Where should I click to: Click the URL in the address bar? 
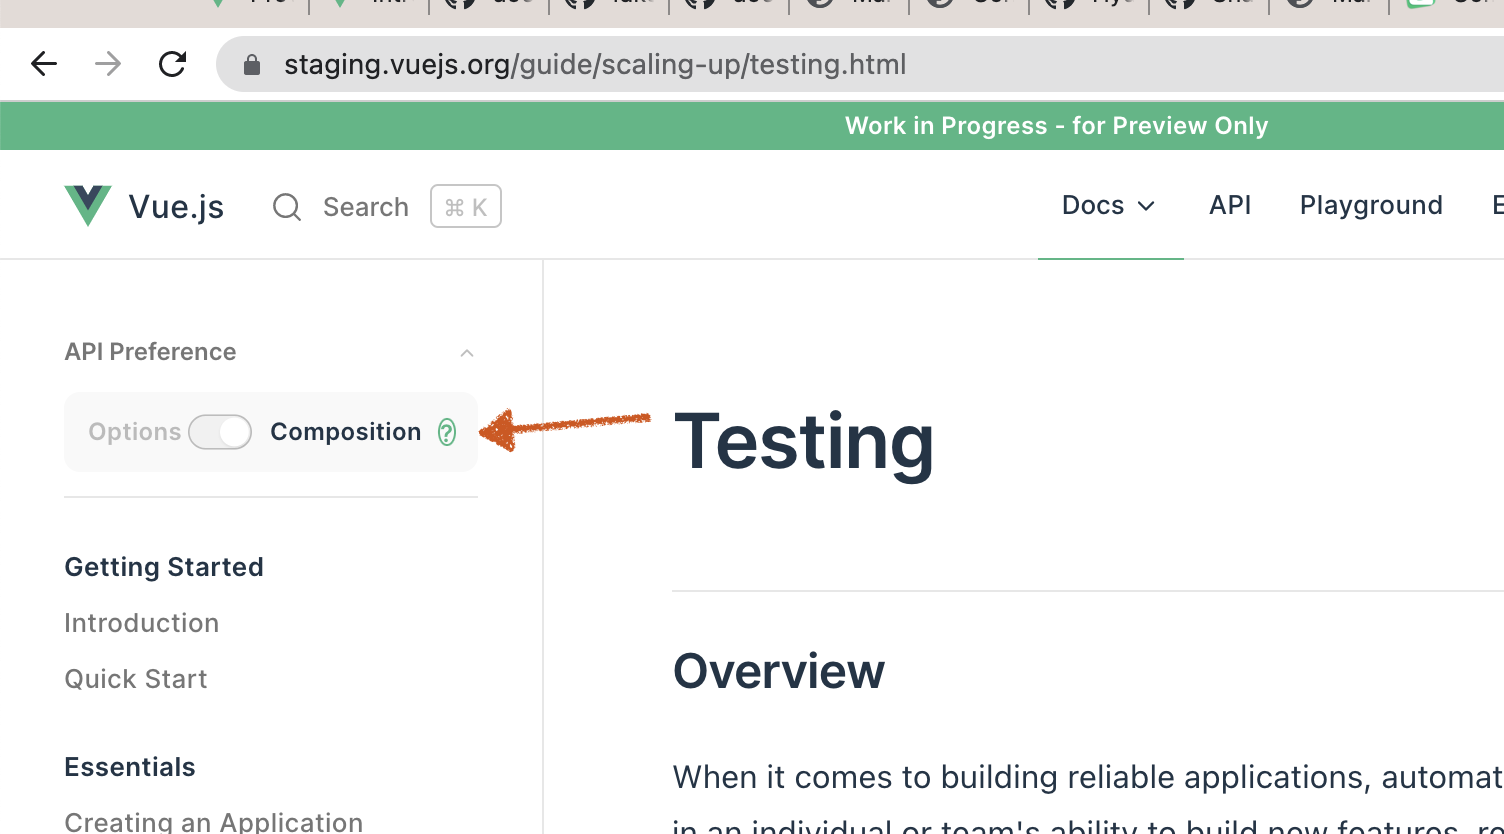tap(596, 64)
